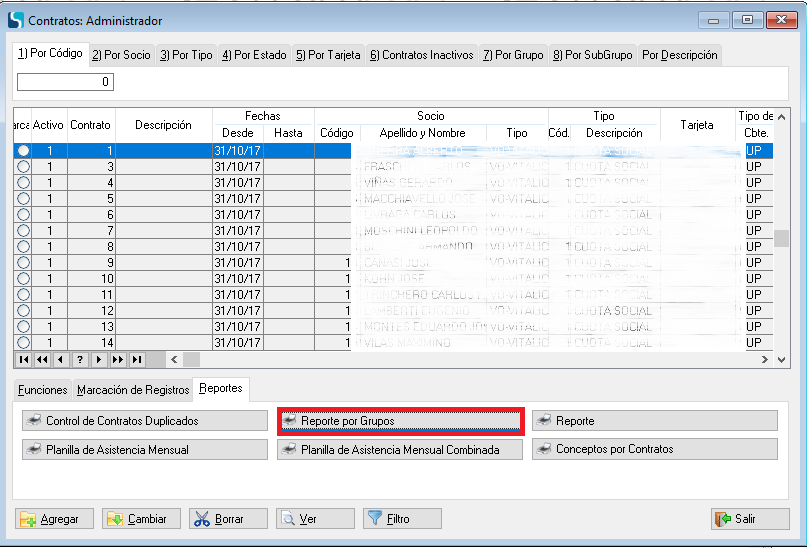Jump to last record navigation button
The height and width of the screenshot is (548, 807).
point(137,359)
